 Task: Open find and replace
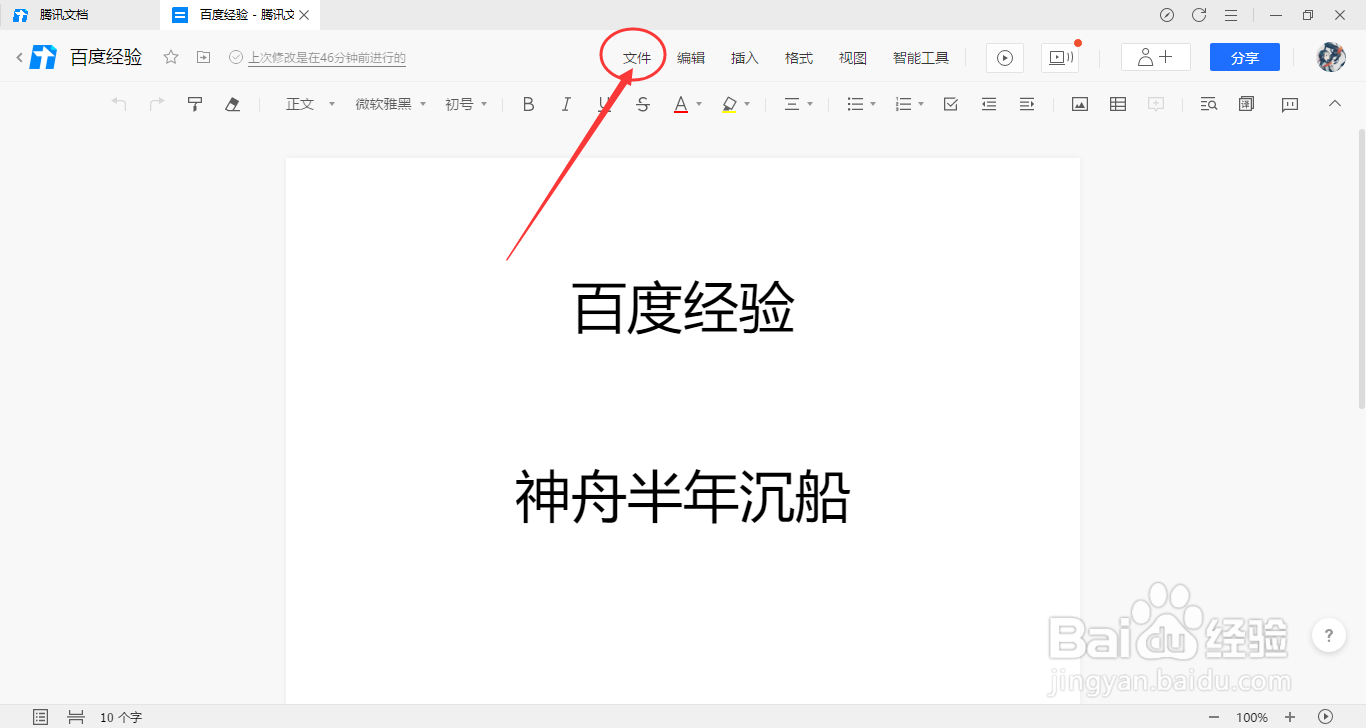pyautogui.click(x=1209, y=104)
